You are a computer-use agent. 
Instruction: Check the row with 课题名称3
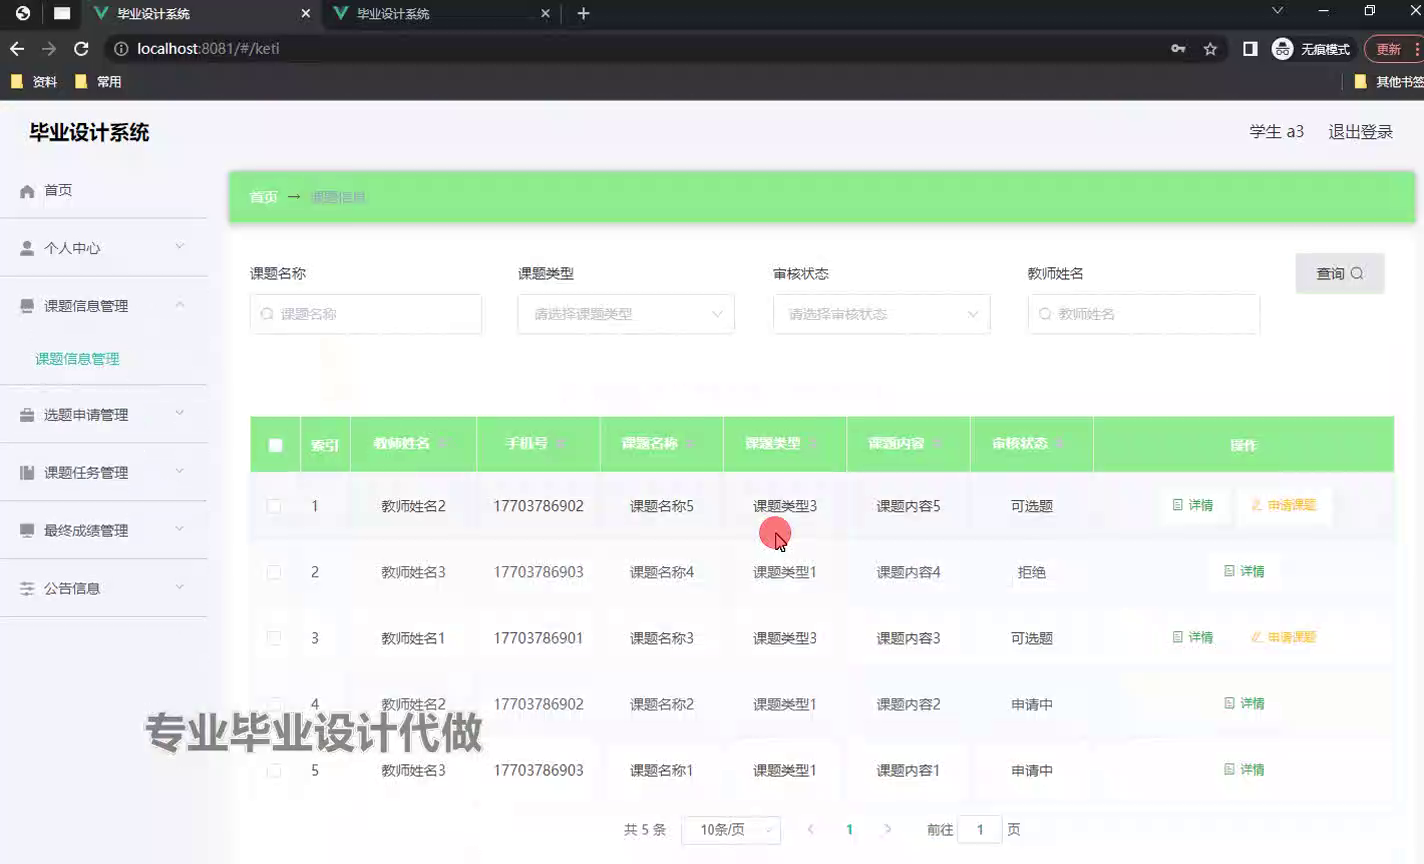point(274,638)
